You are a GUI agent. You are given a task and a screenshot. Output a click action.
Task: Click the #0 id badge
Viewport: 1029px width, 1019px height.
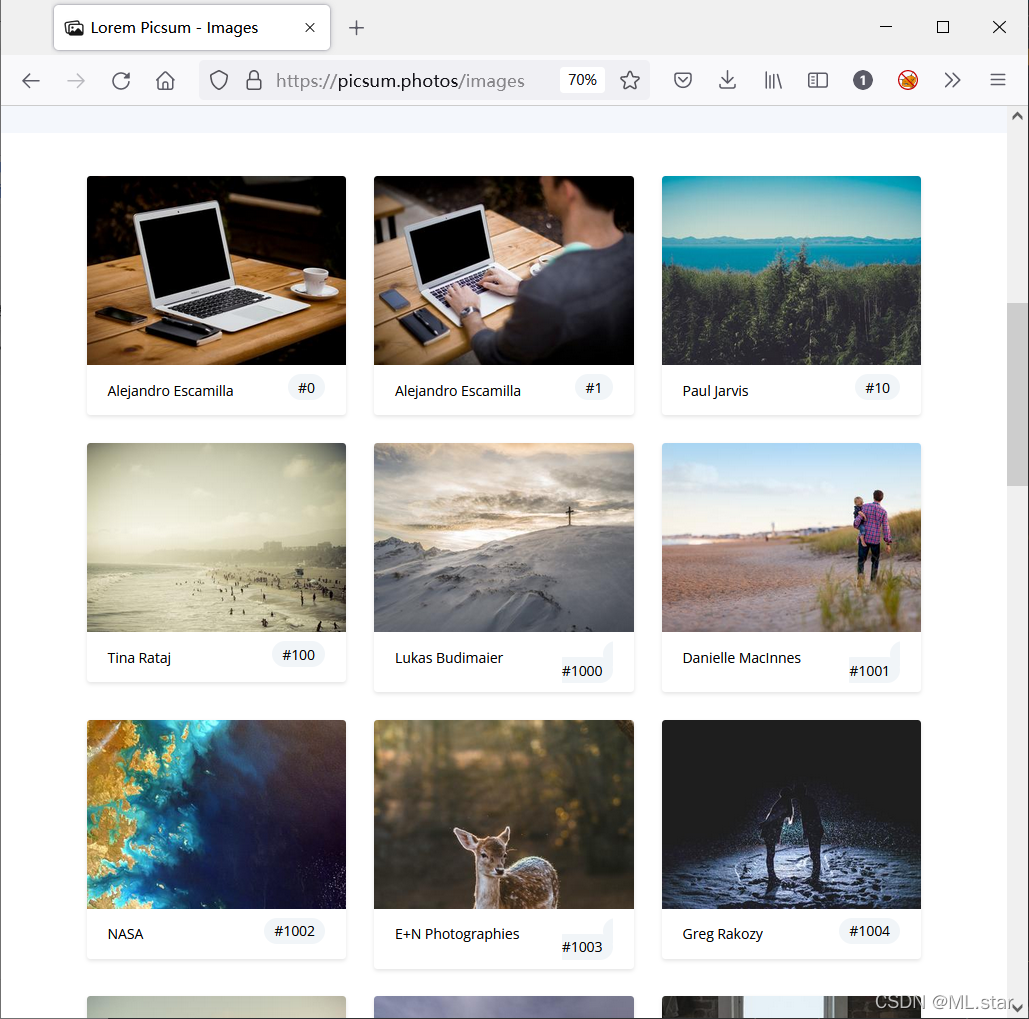point(306,388)
